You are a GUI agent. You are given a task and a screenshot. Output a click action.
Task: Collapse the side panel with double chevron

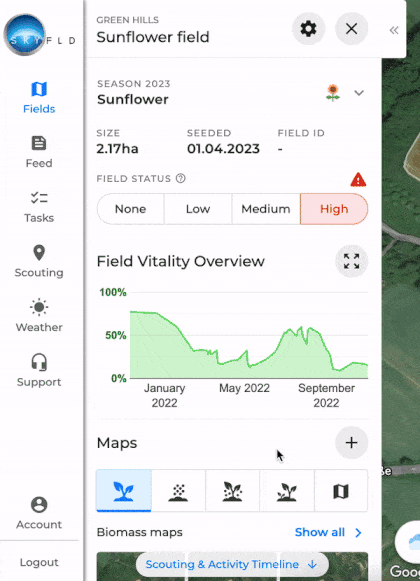394,30
